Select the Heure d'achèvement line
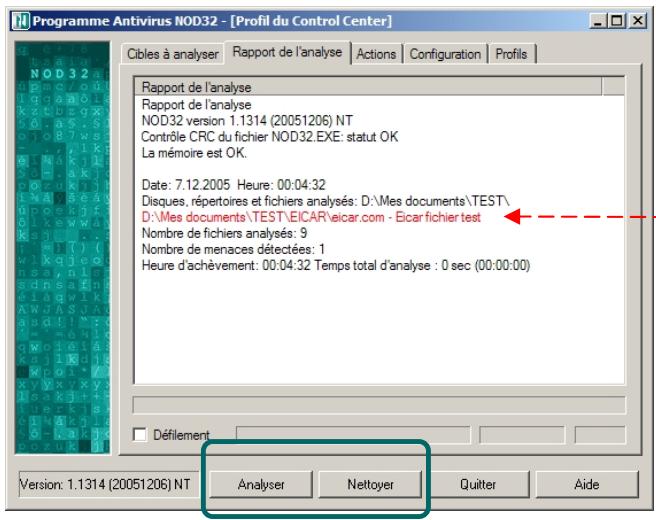Screen dimensions: 656x520 pyautogui.click(x=336, y=265)
